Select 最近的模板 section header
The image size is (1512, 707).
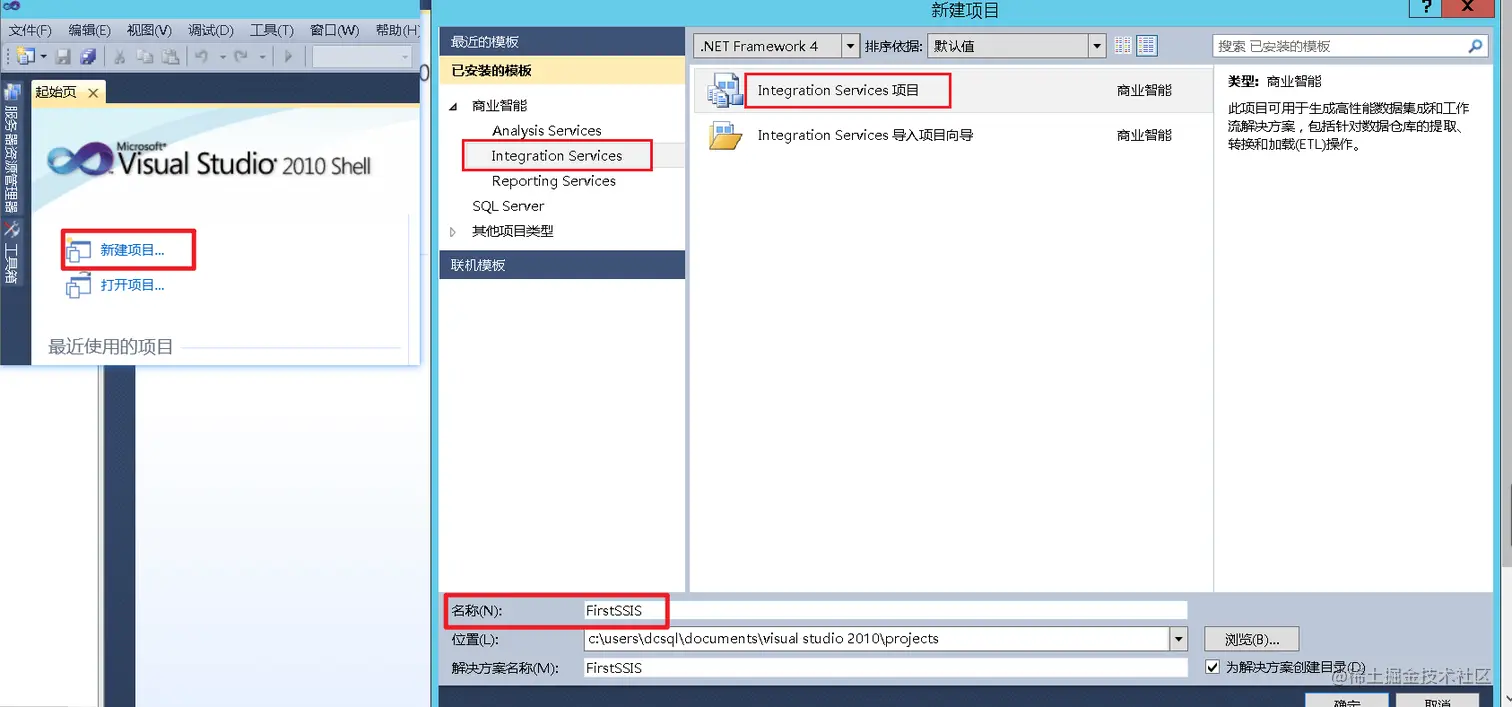click(x=562, y=42)
